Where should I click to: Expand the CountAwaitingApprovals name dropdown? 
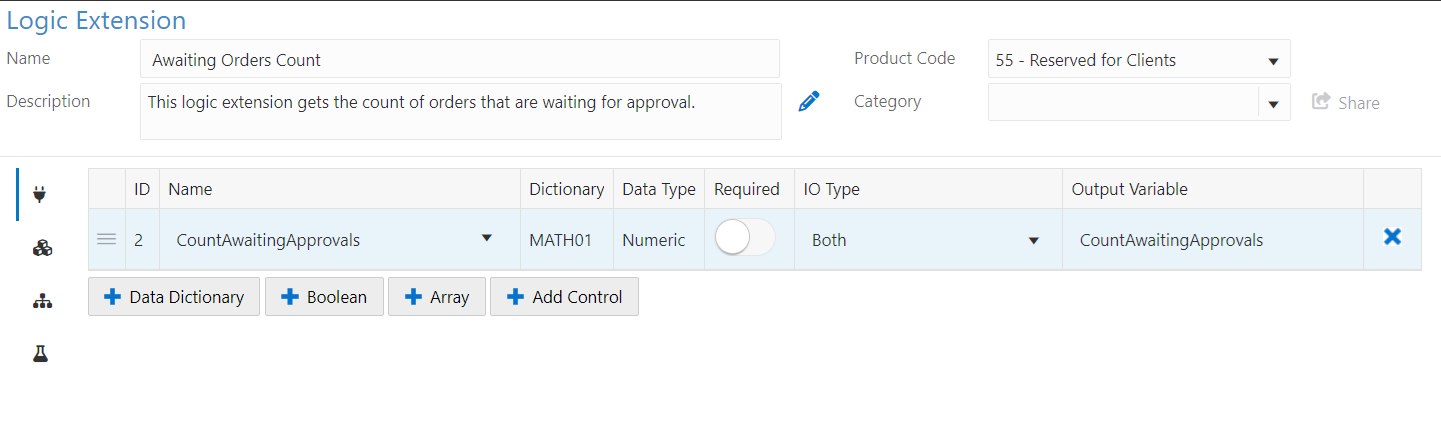click(x=486, y=238)
